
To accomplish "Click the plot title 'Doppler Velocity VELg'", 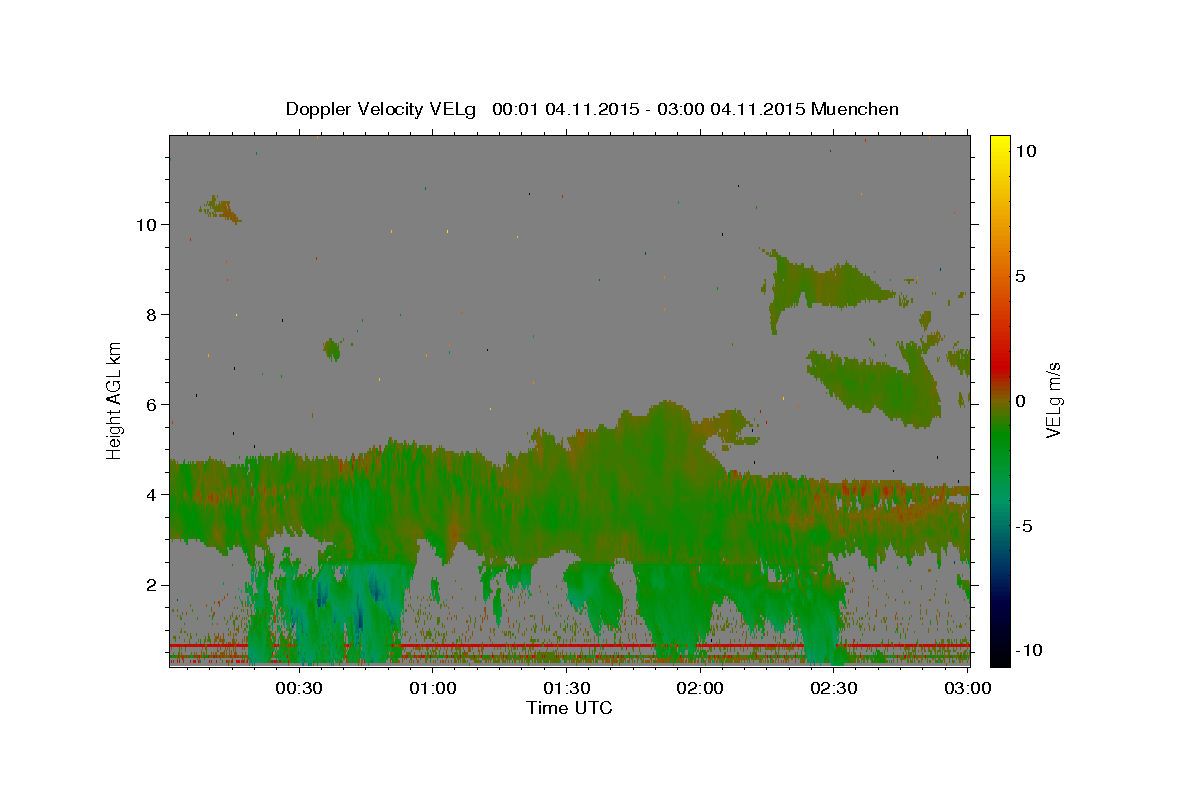I will click(383, 109).
